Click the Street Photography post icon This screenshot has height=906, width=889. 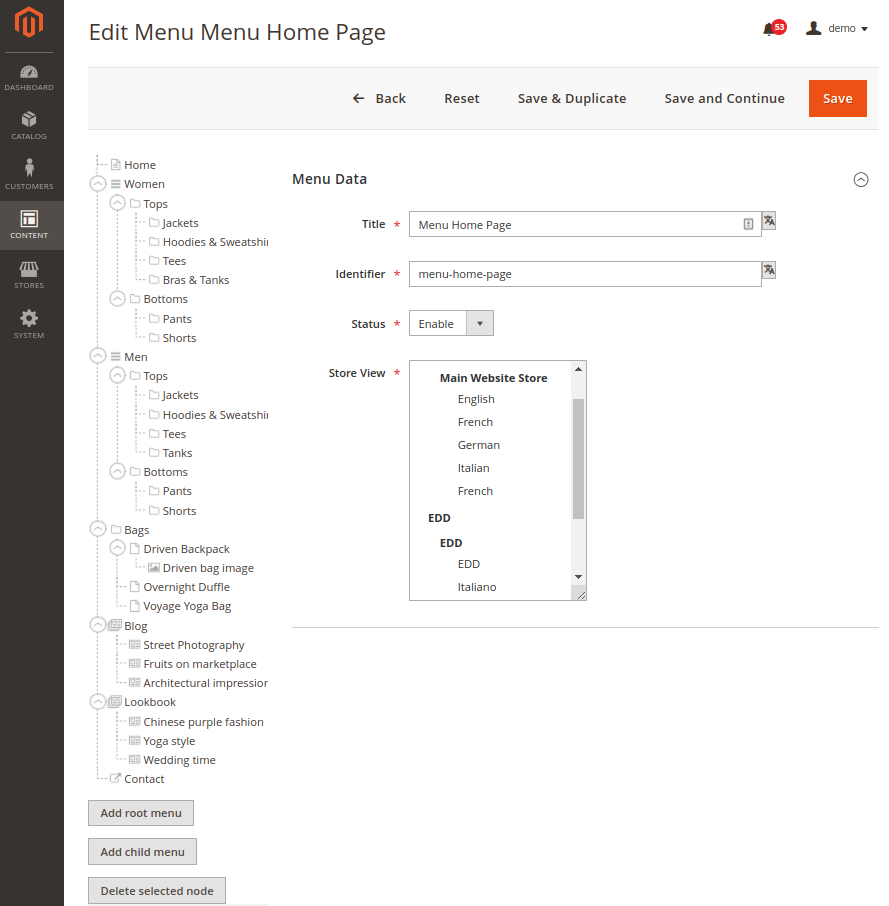tap(135, 644)
